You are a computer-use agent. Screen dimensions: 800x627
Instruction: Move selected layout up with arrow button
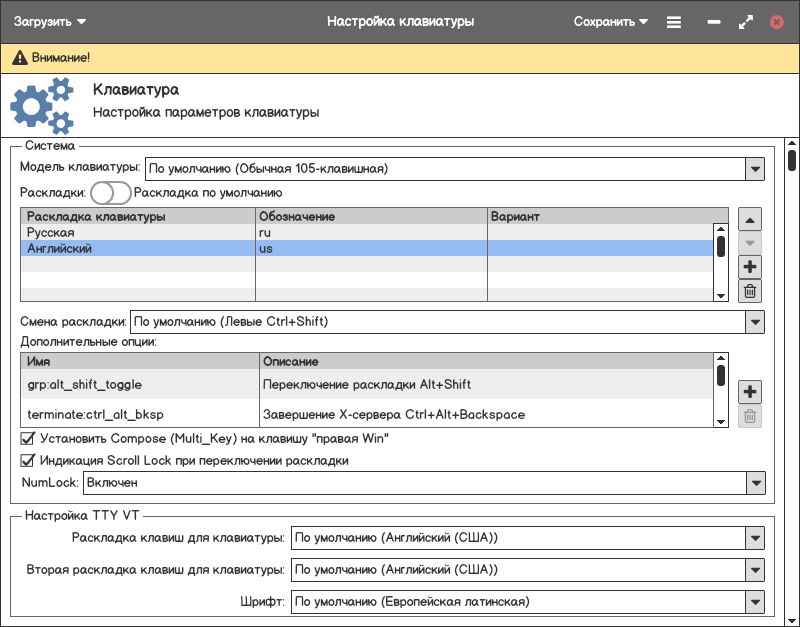click(750, 219)
